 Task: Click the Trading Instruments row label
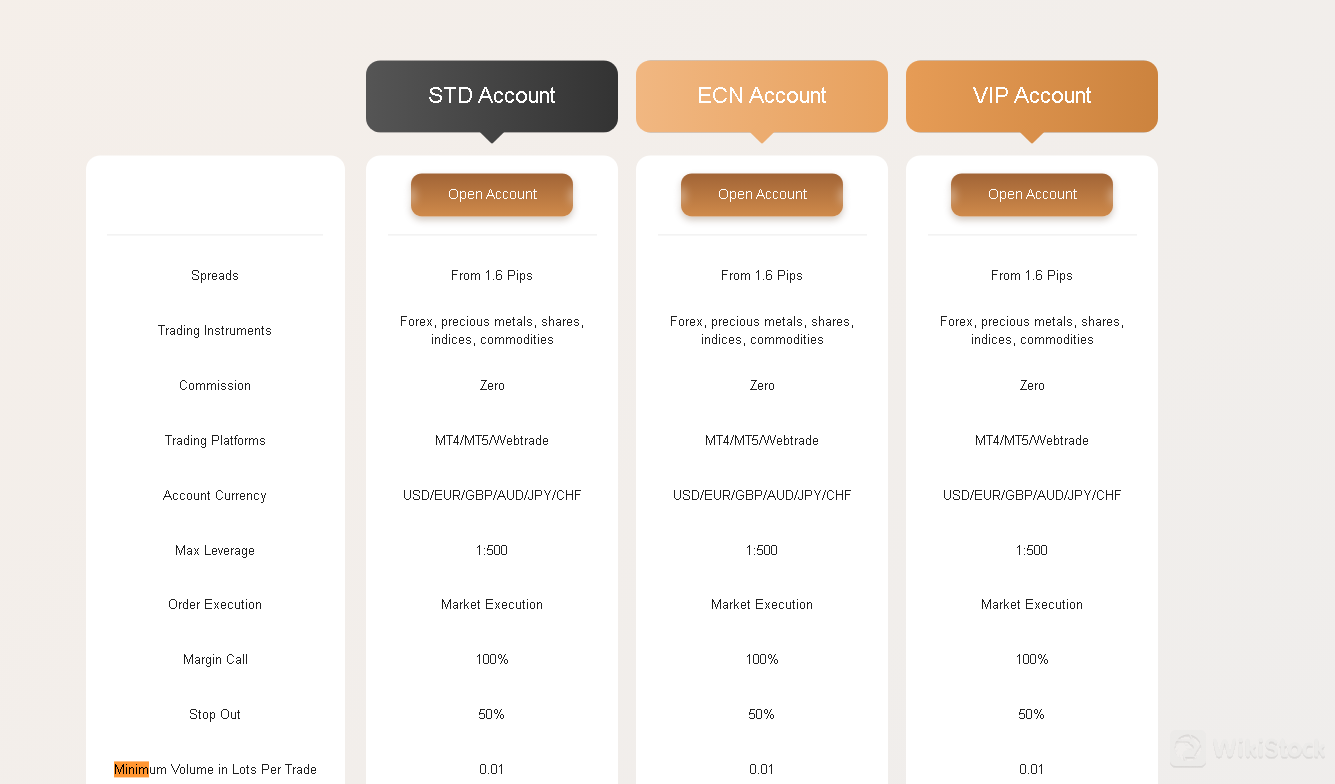214,330
